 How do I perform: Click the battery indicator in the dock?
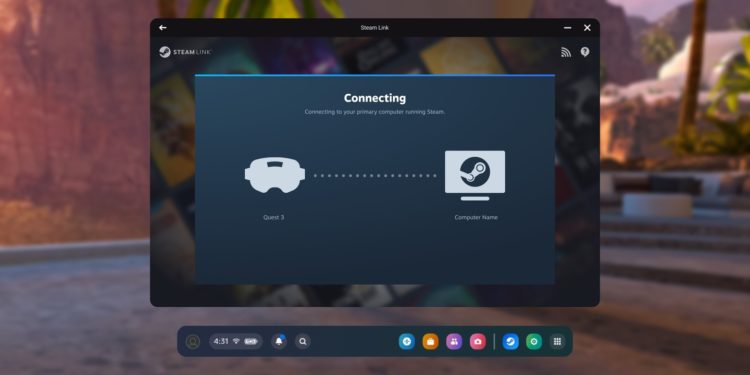pos(251,342)
